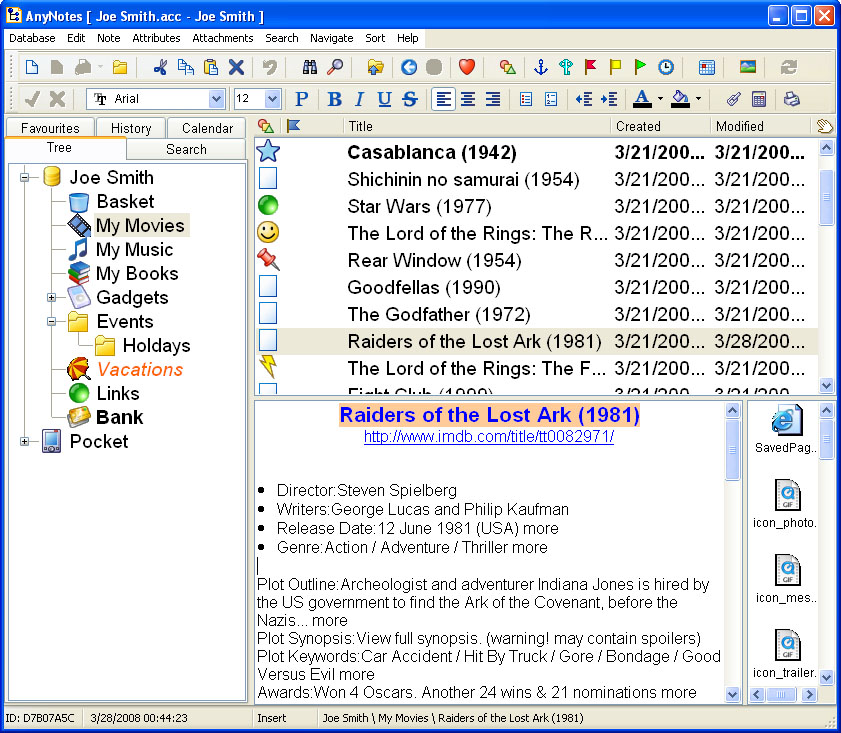
Task: Toggle bold formatting
Action: 334,99
